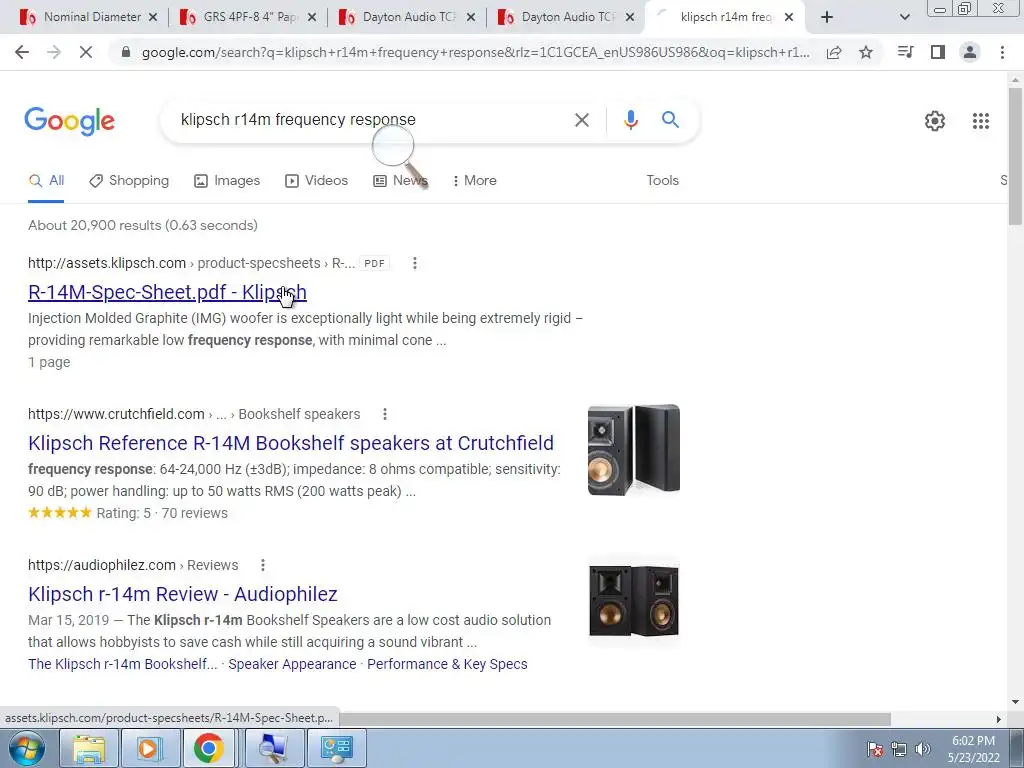Click inside the Google search field

(x=372, y=120)
